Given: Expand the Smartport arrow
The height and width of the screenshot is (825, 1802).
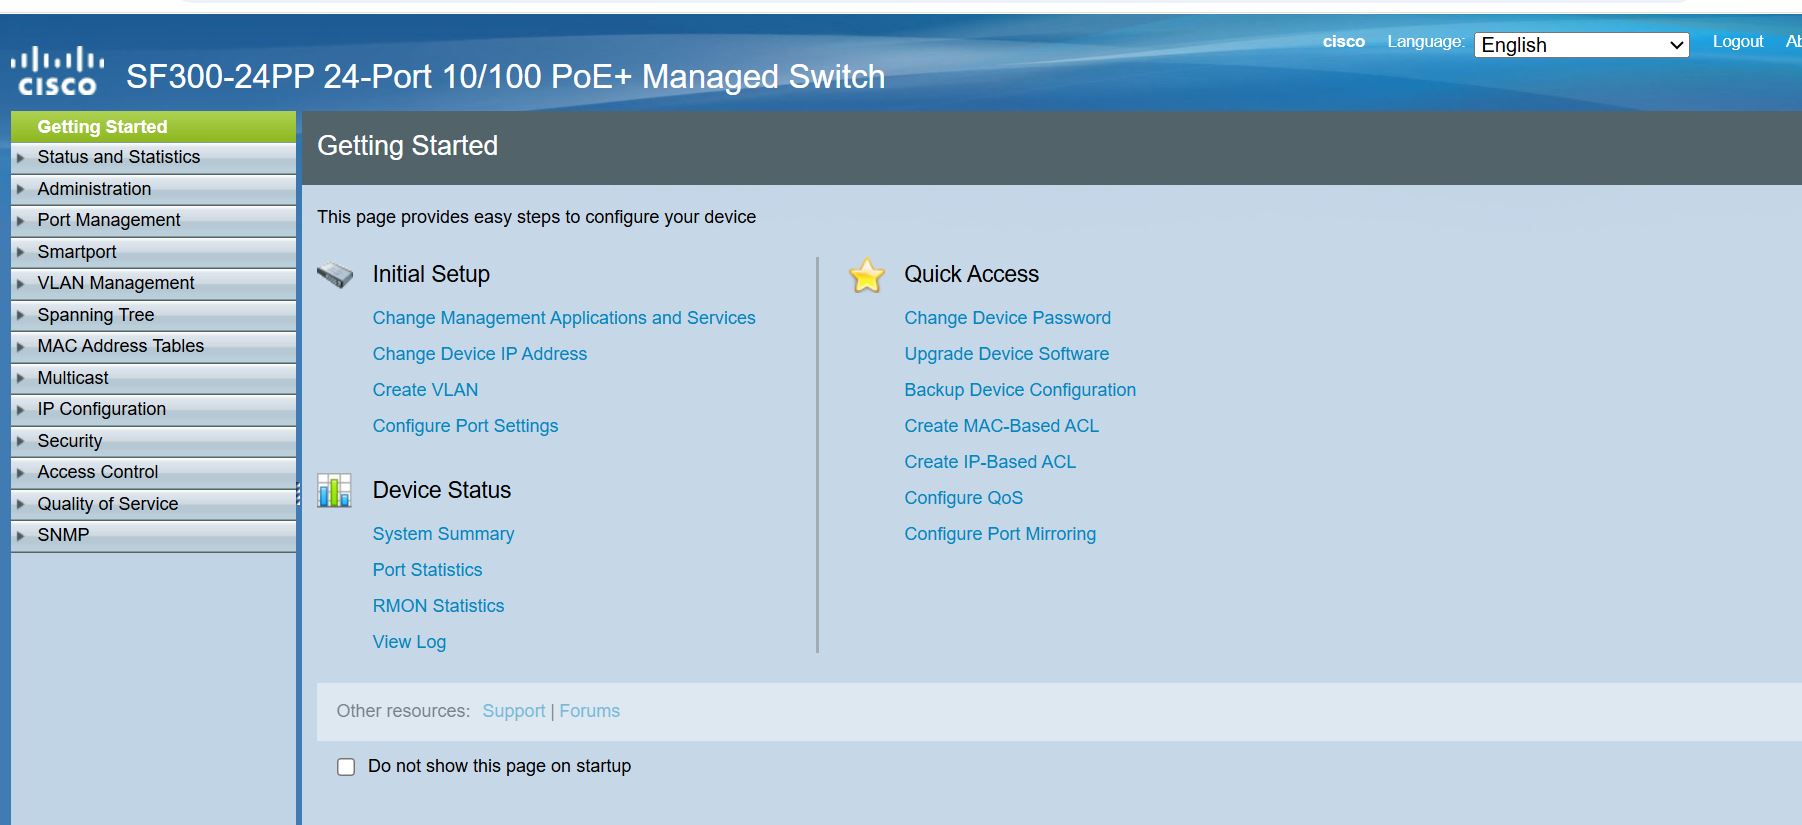Looking at the screenshot, I should pyautogui.click(x=20, y=252).
